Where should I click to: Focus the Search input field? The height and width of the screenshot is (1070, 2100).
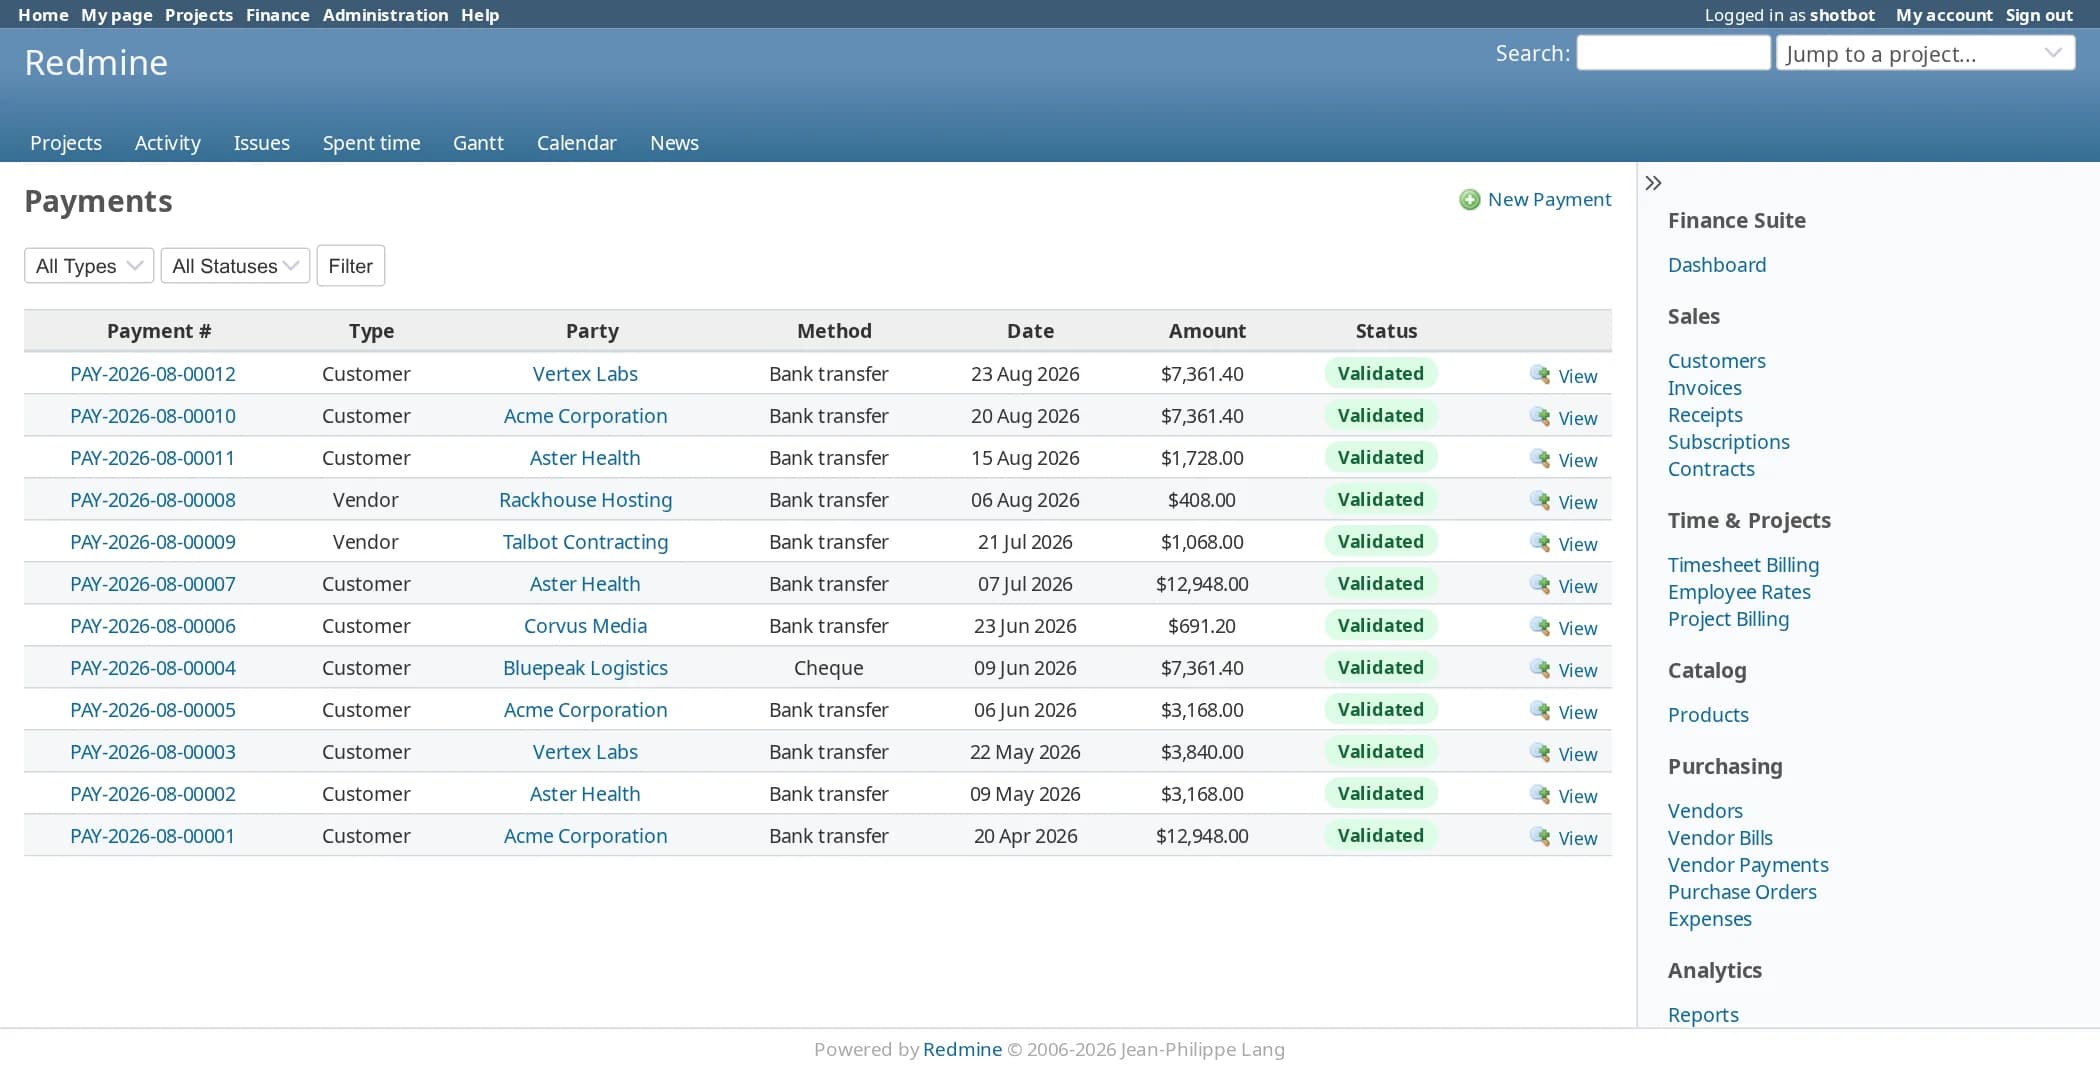click(1673, 53)
